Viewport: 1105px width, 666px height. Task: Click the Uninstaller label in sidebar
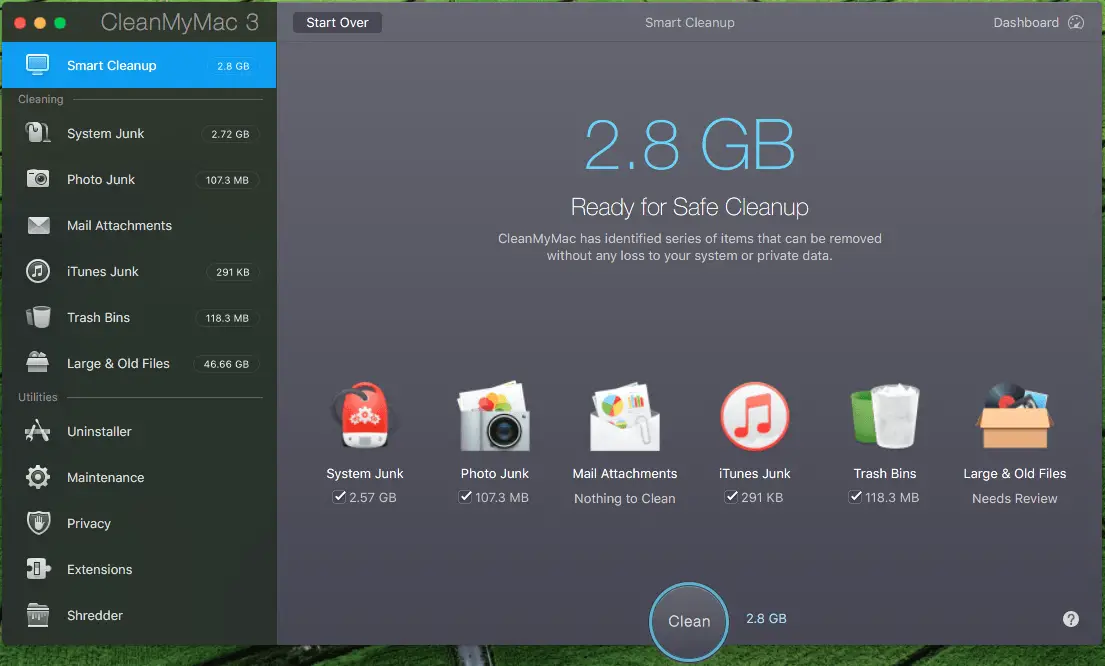(99, 431)
